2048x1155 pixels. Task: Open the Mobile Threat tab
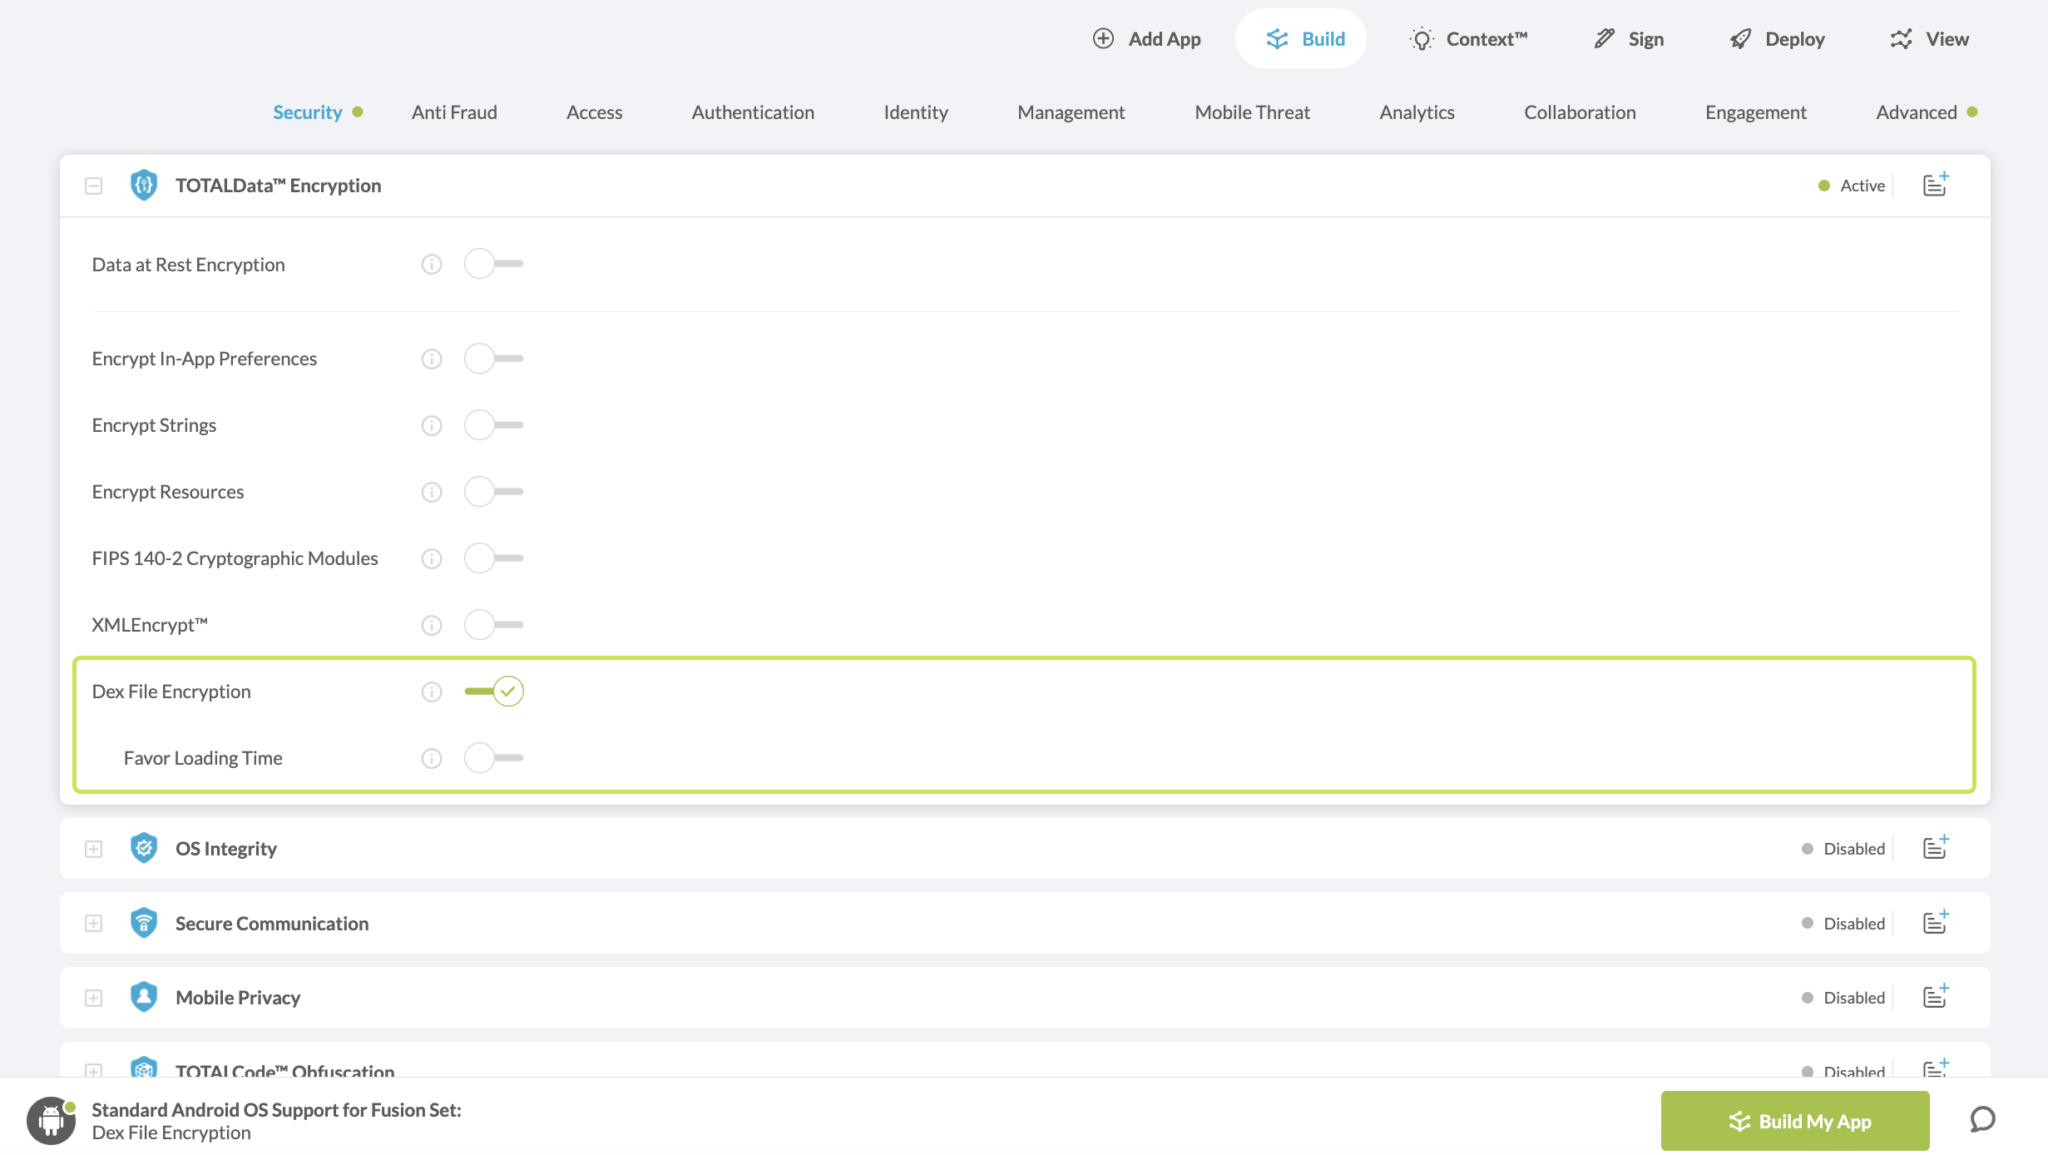pyautogui.click(x=1251, y=112)
